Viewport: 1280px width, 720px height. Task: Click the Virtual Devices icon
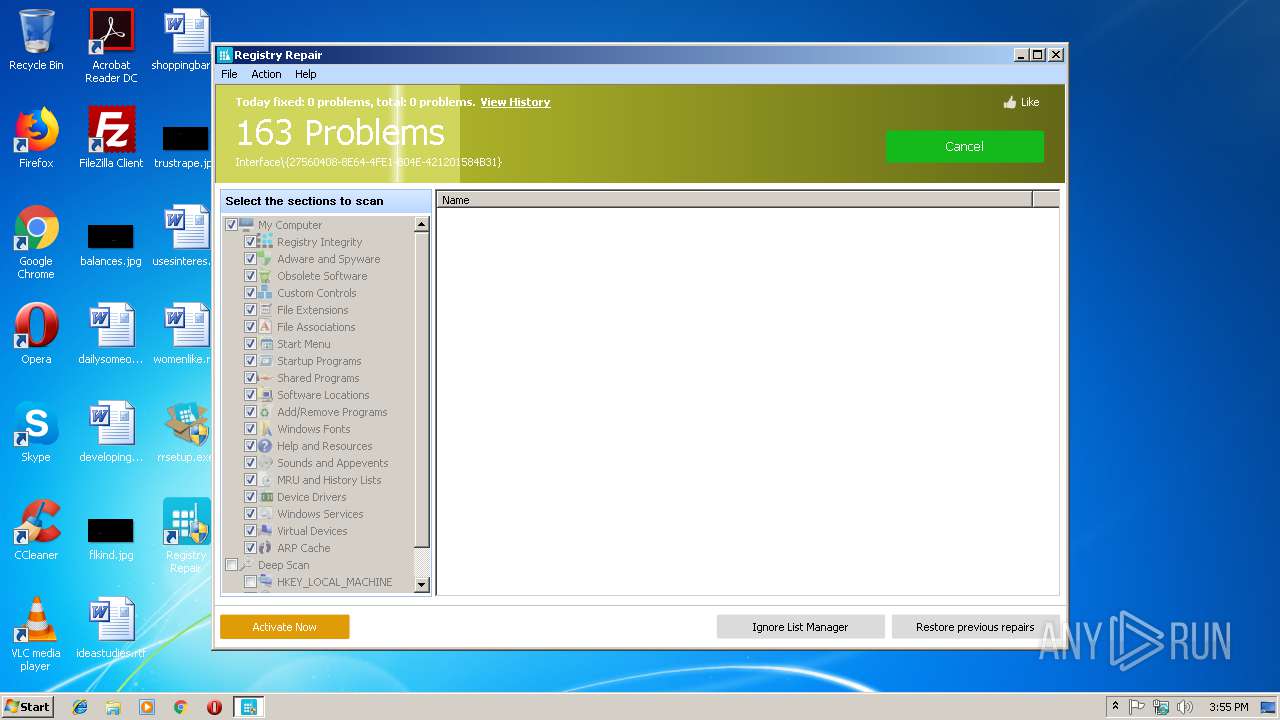pyautogui.click(x=266, y=531)
